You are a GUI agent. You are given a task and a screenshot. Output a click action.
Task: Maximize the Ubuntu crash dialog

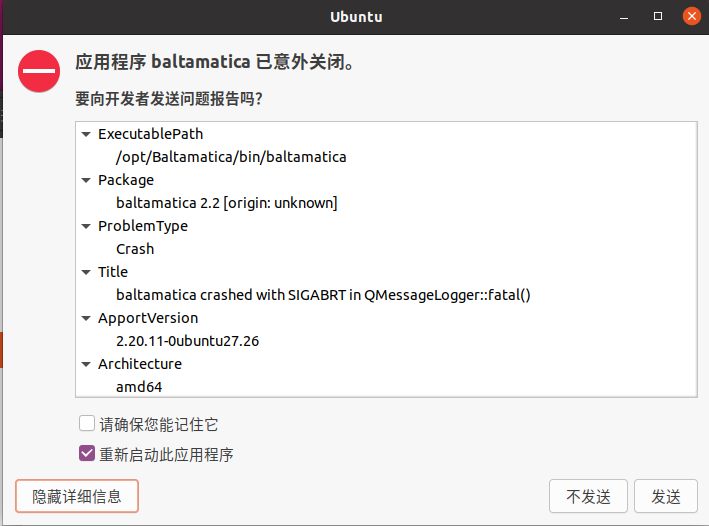coord(658,17)
